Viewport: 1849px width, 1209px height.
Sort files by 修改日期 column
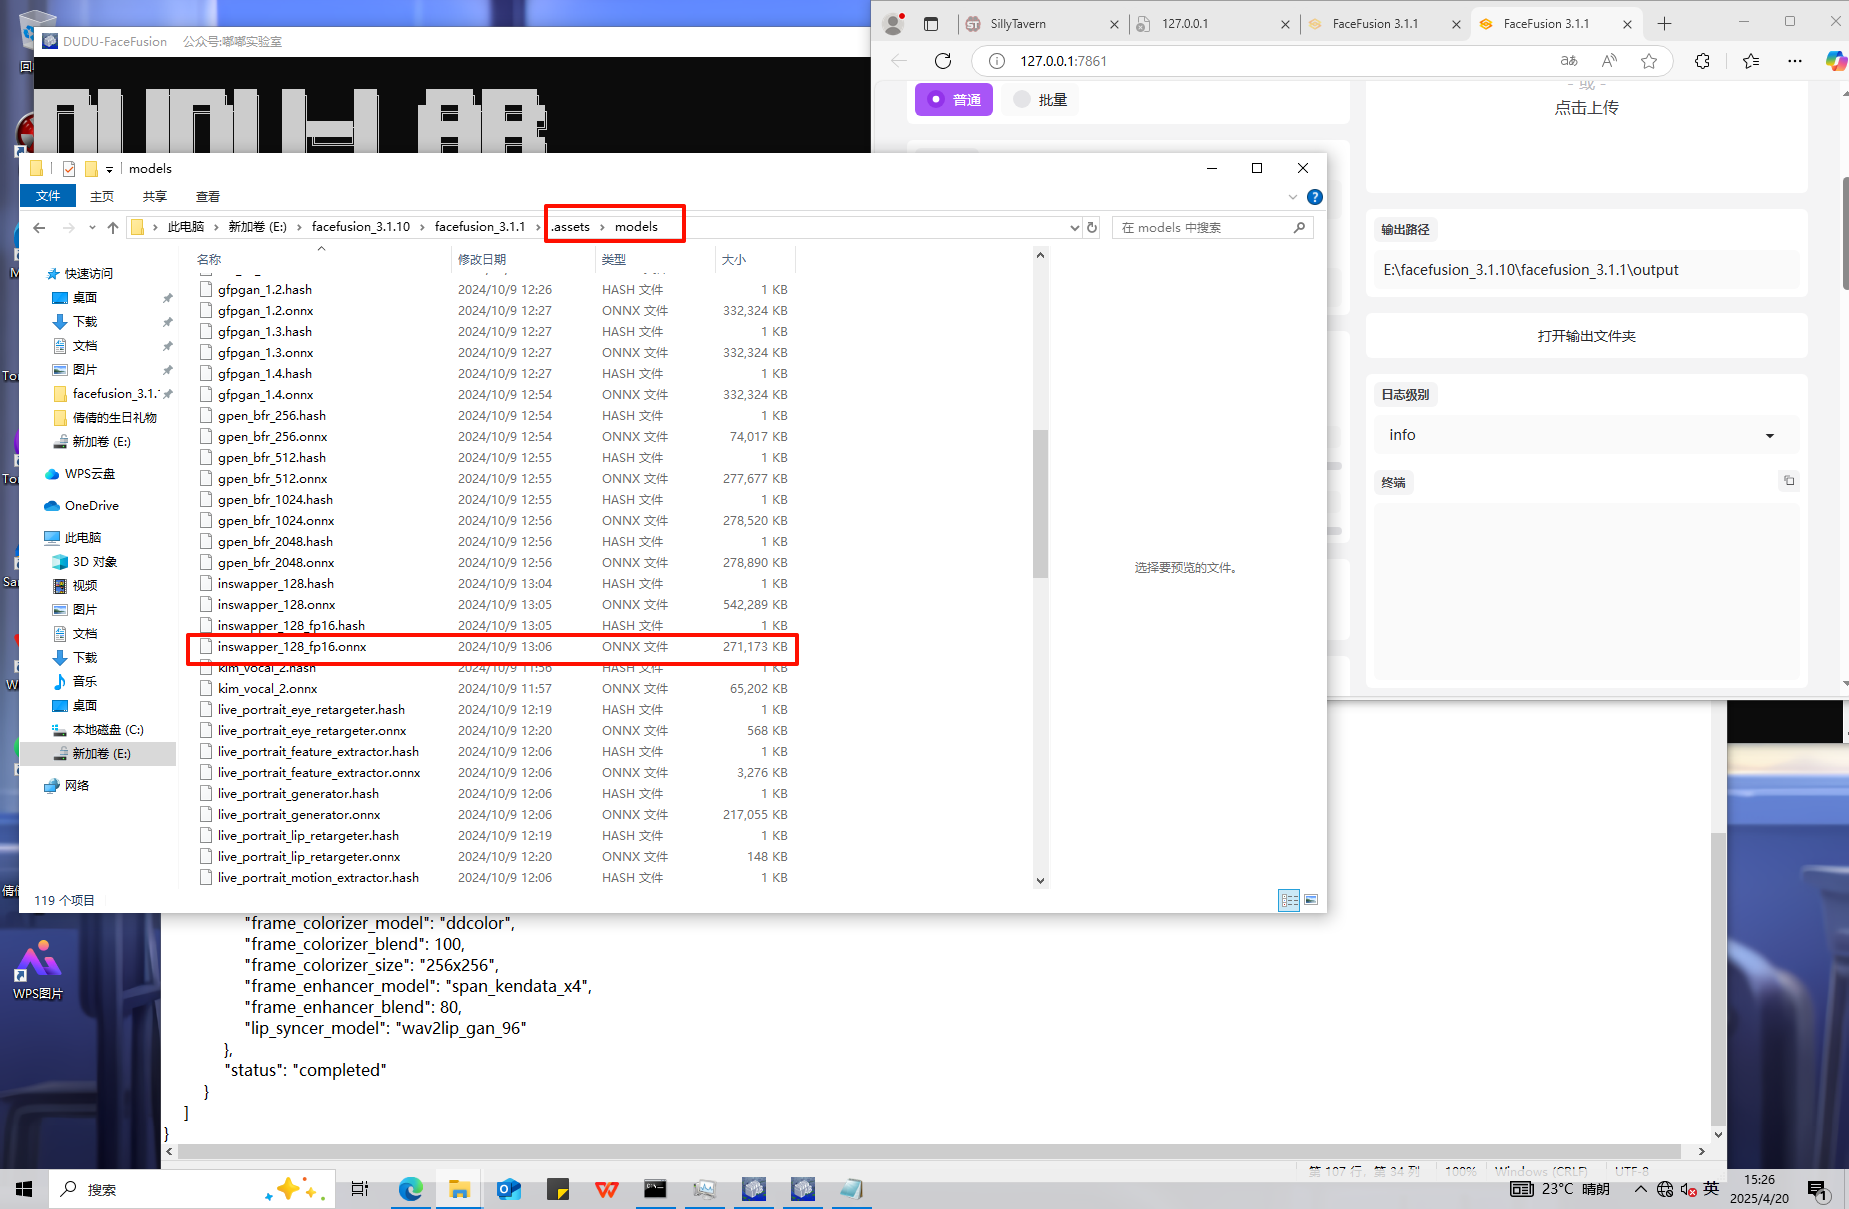[x=522, y=260]
